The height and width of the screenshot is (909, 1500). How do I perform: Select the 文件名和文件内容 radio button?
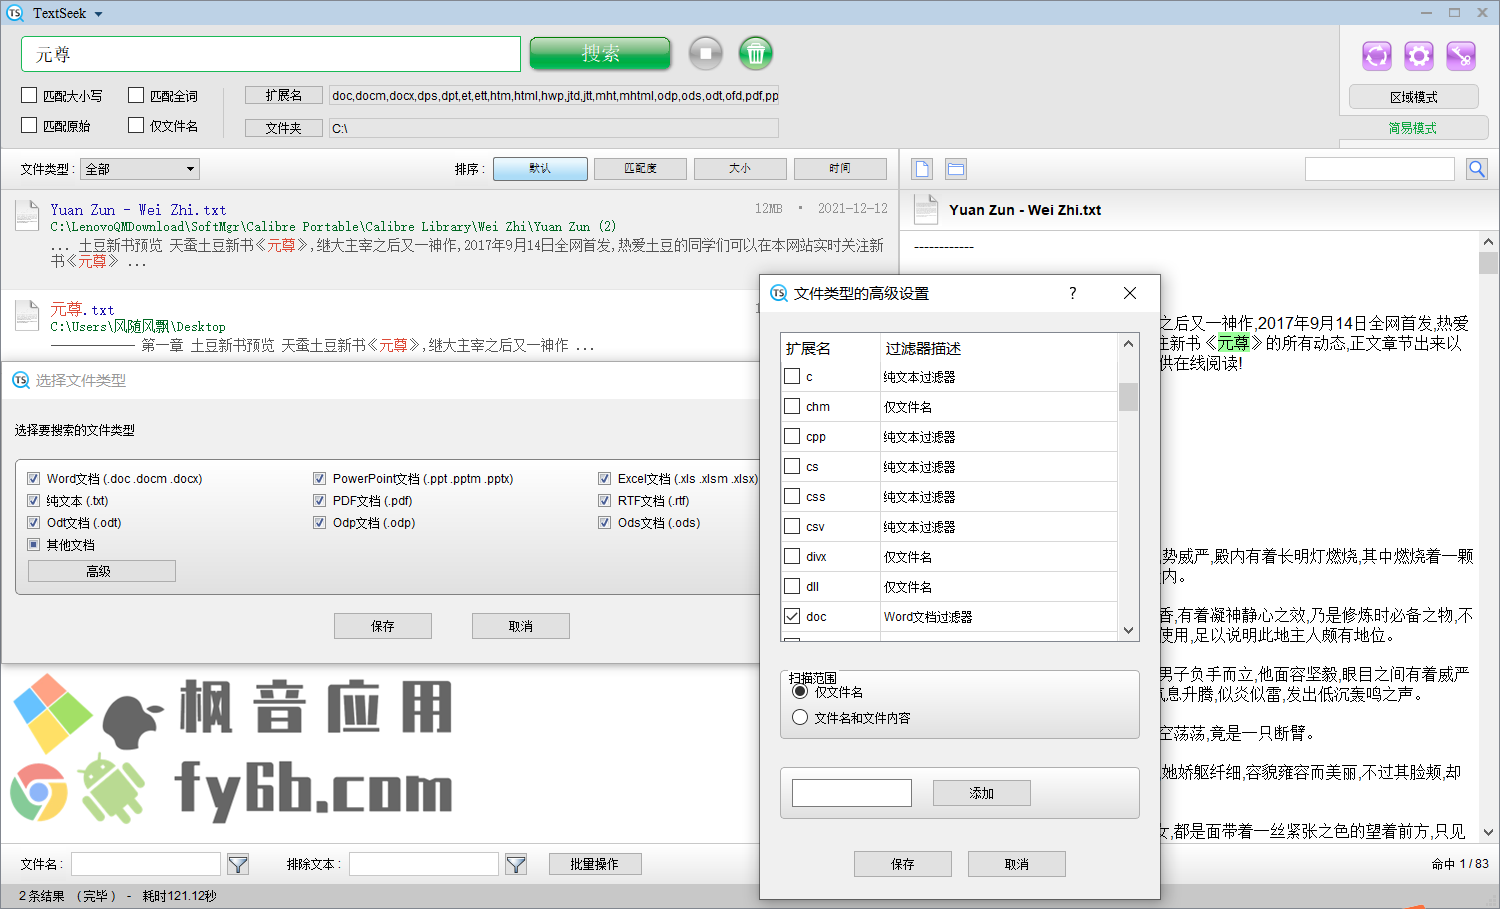click(x=800, y=717)
